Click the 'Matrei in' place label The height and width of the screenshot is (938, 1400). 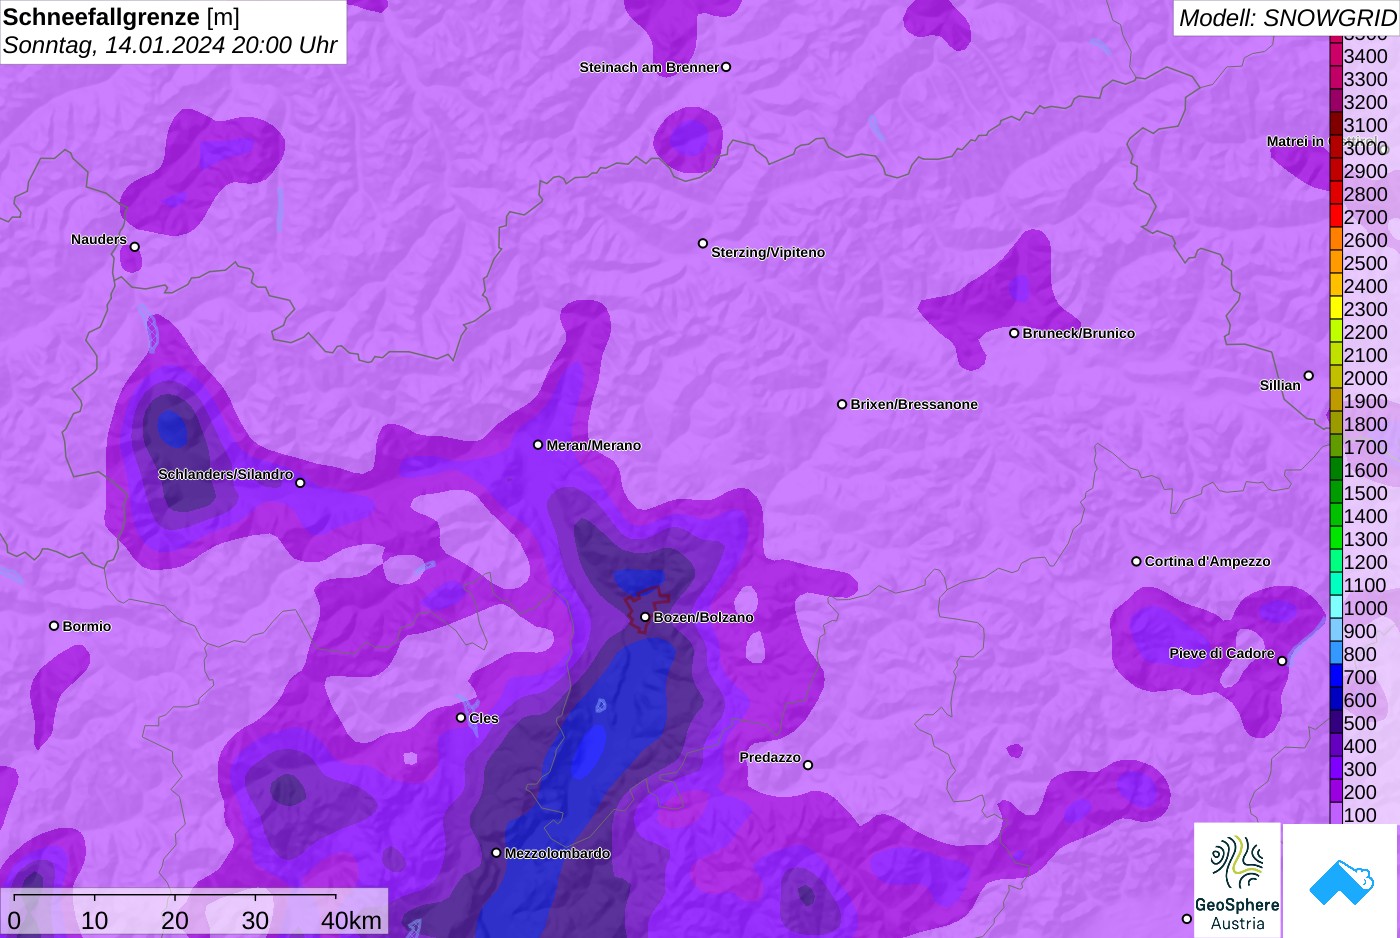[1295, 141]
